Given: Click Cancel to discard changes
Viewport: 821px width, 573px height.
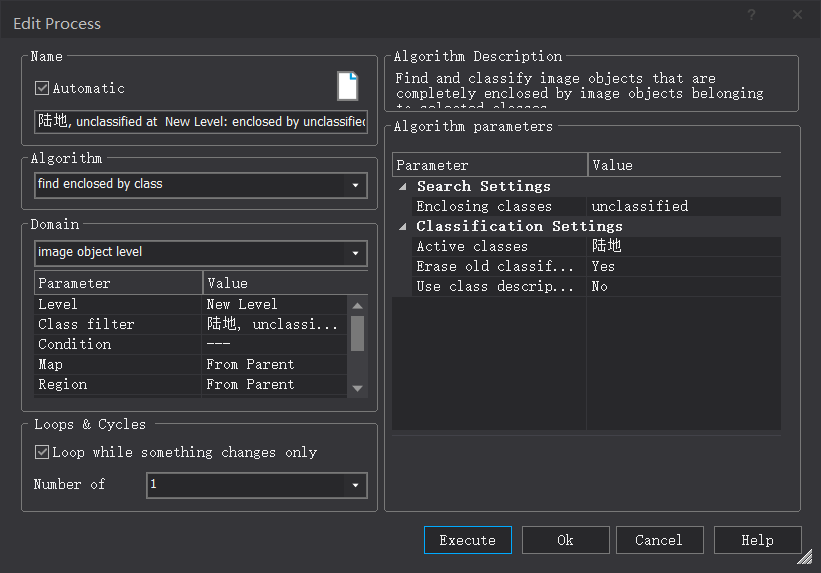Looking at the screenshot, I should click(x=658, y=540).
